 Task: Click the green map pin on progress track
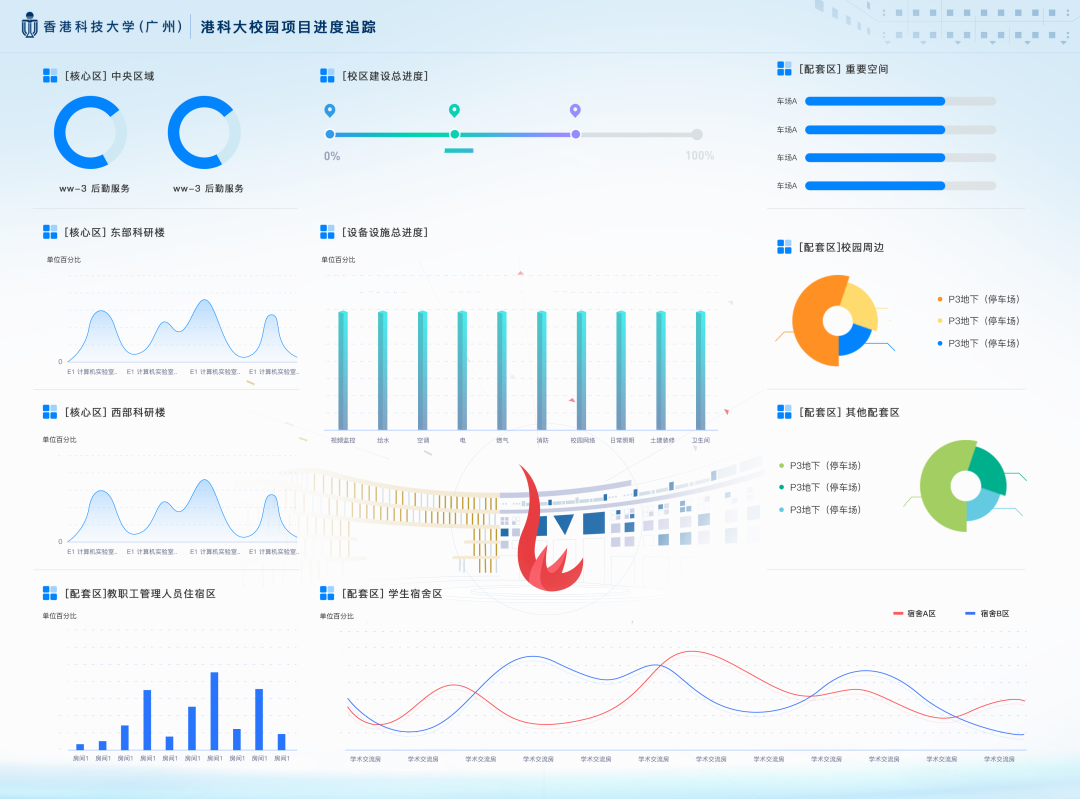click(454, 110)
